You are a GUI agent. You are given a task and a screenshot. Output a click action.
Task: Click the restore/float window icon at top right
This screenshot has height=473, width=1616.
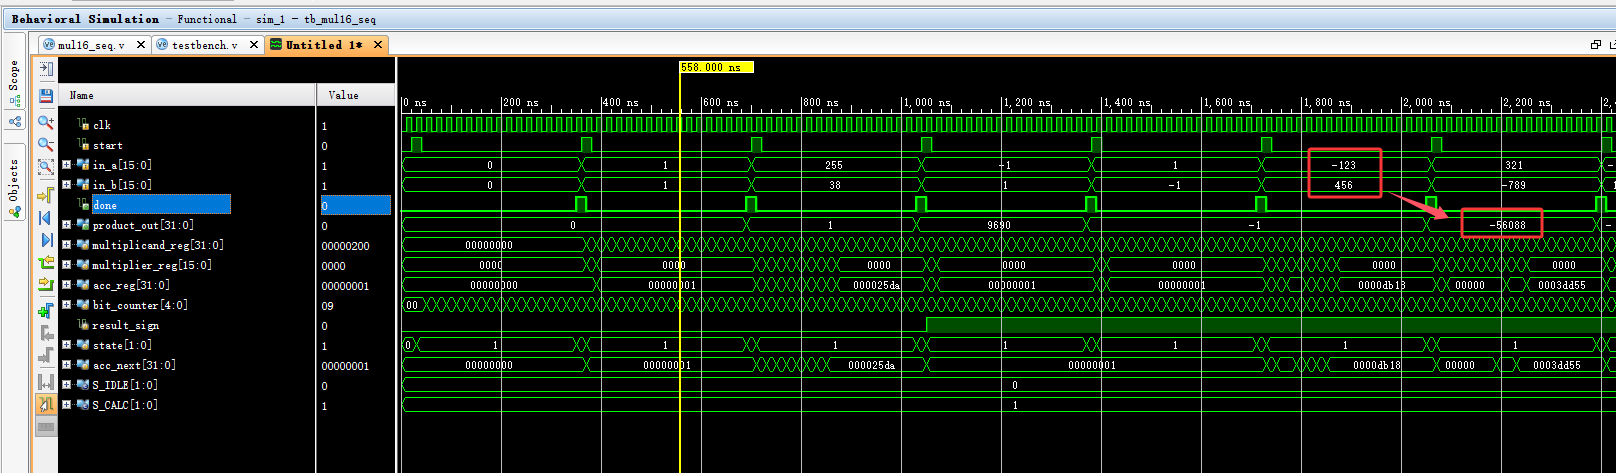coord(1596,45)
